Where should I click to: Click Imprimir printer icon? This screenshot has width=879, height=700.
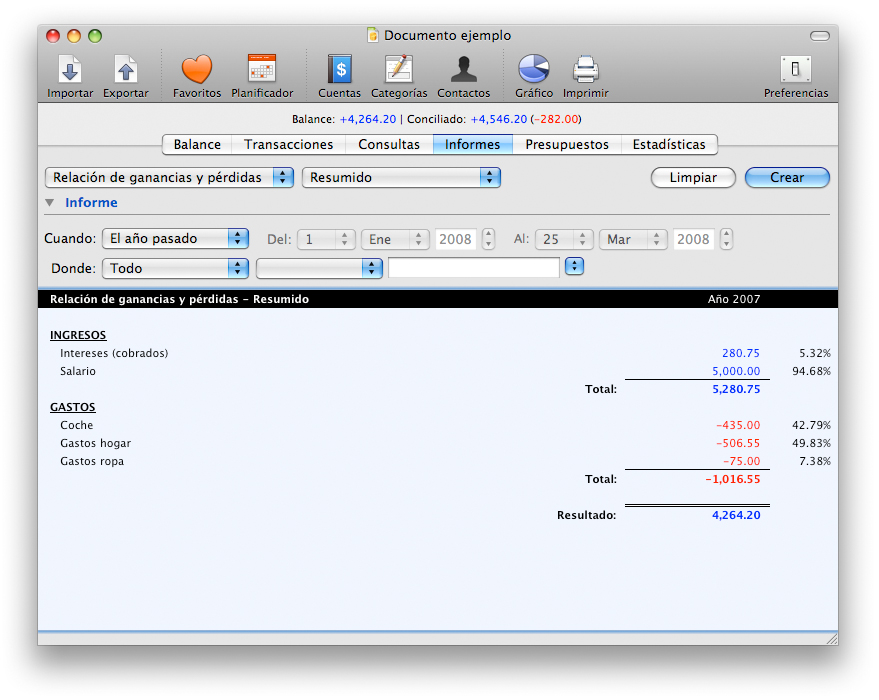585,76
